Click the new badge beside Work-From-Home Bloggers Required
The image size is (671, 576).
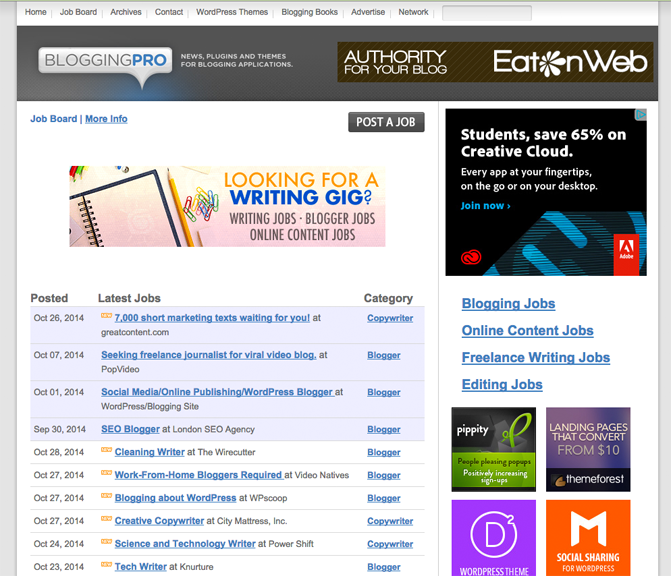(x=106, y=473)
